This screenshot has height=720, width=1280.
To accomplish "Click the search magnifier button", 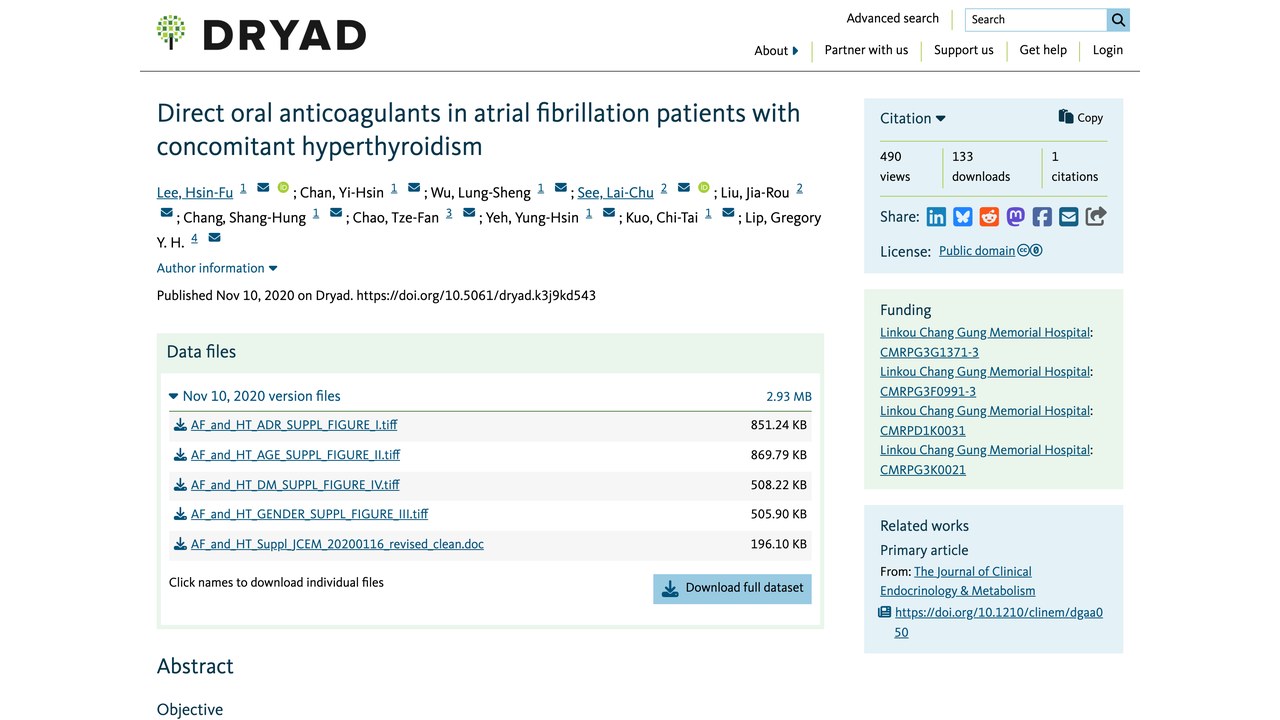I will point(1118,19).
